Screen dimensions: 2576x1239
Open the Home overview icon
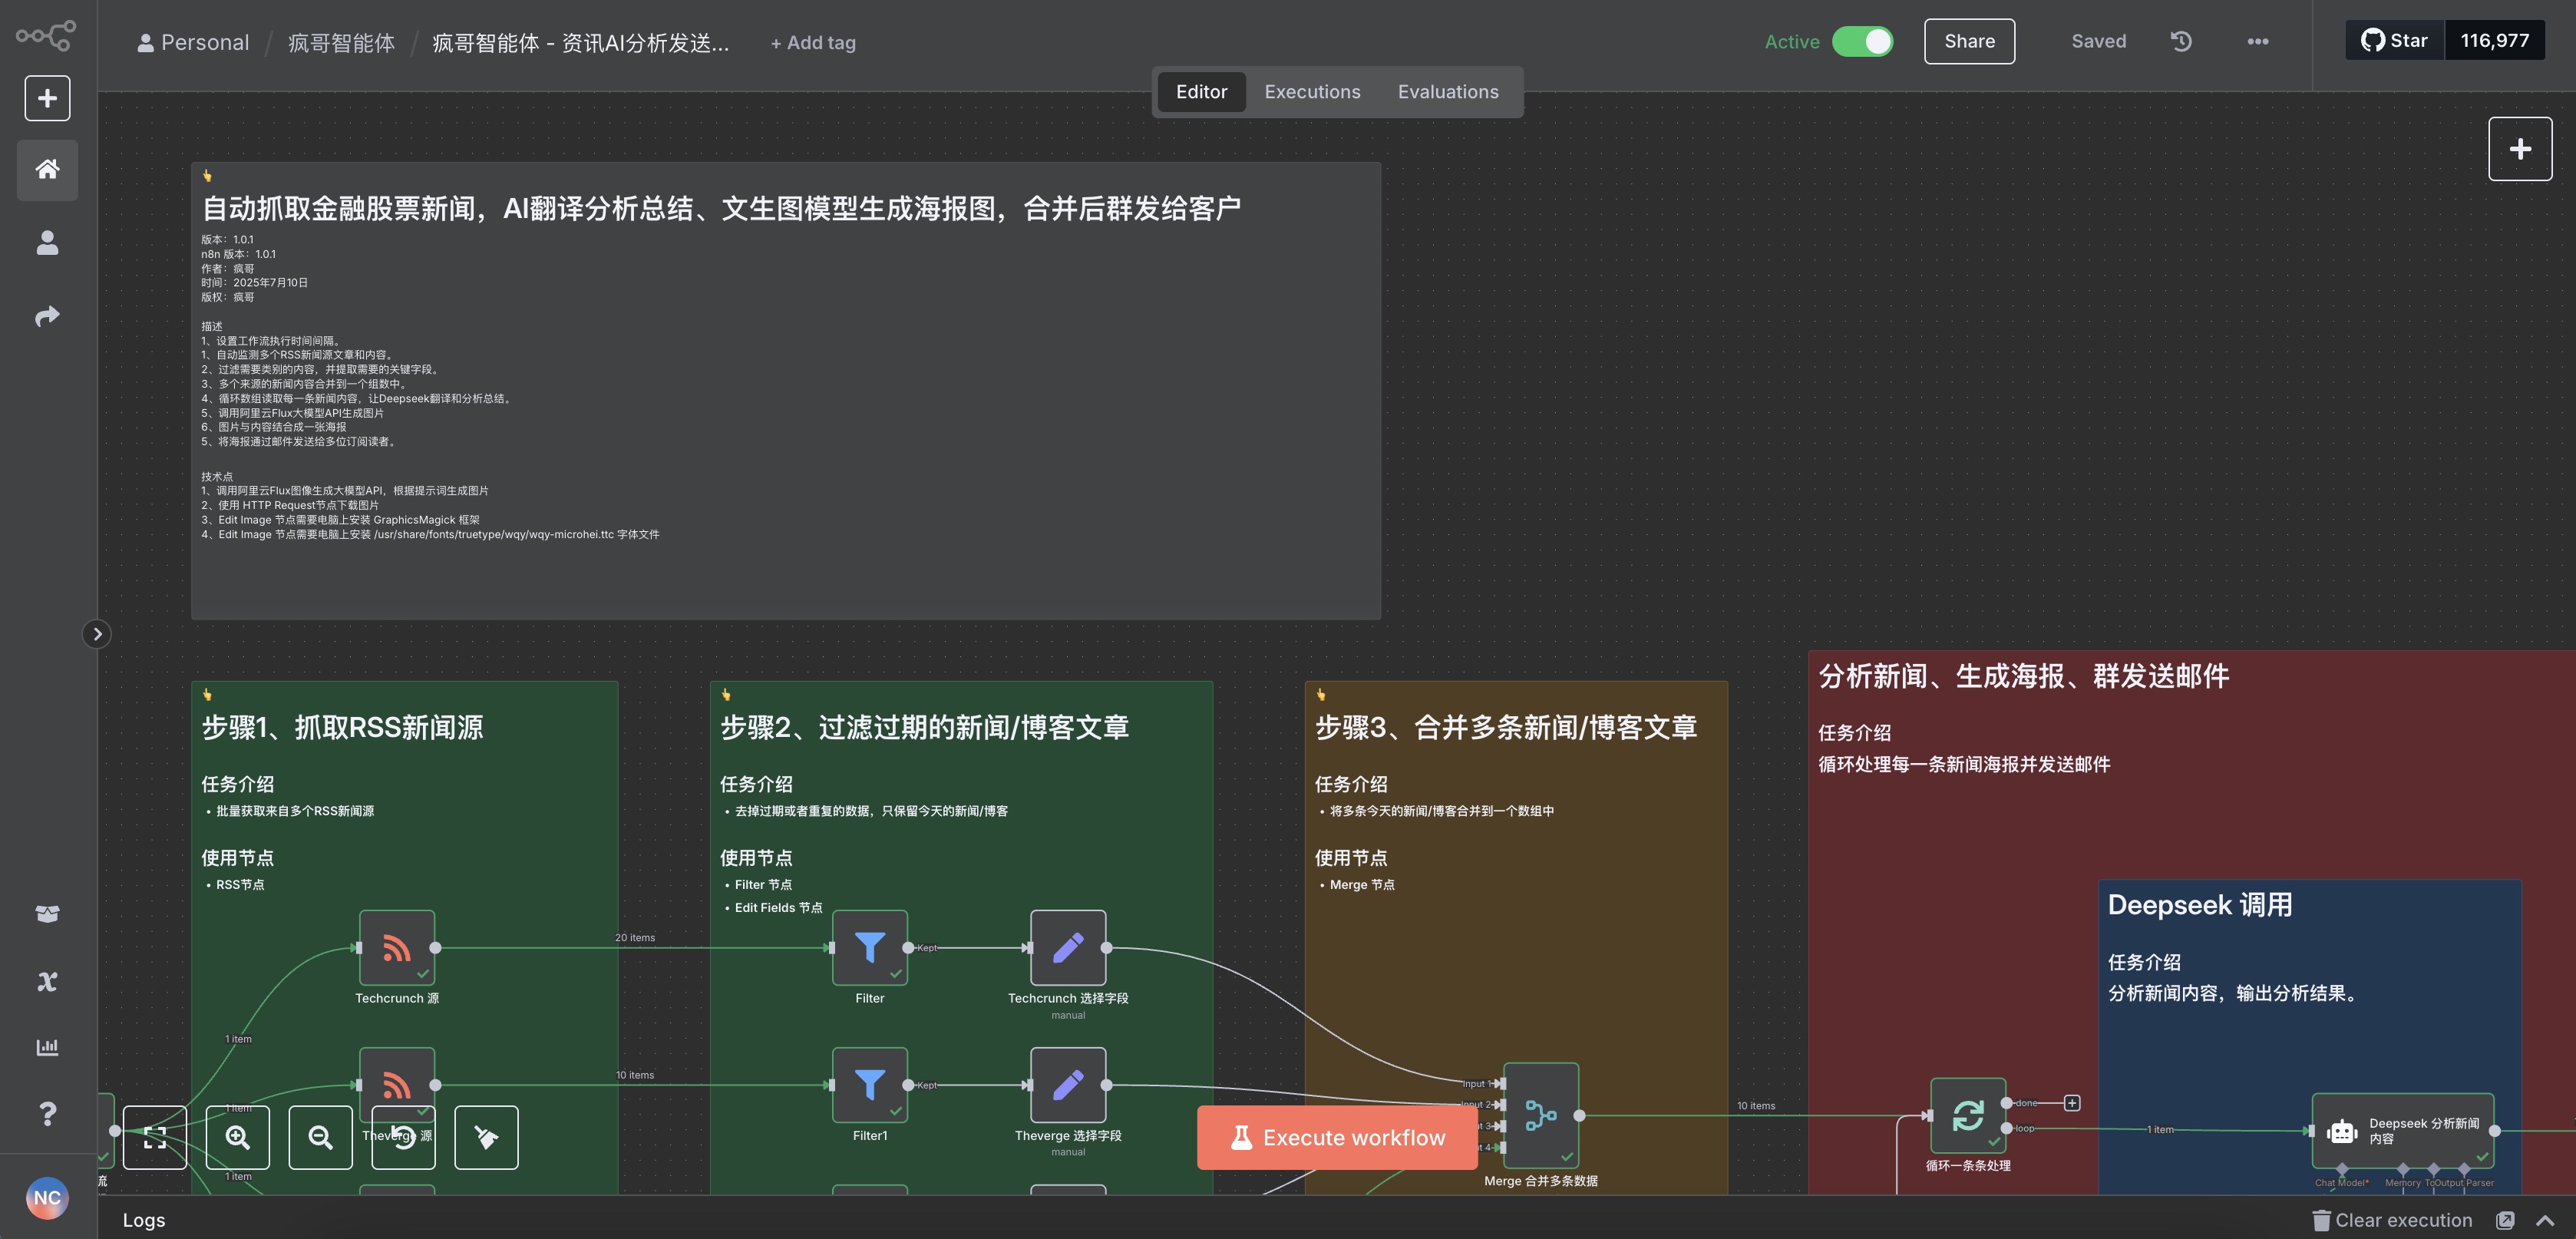pos(47,169)
